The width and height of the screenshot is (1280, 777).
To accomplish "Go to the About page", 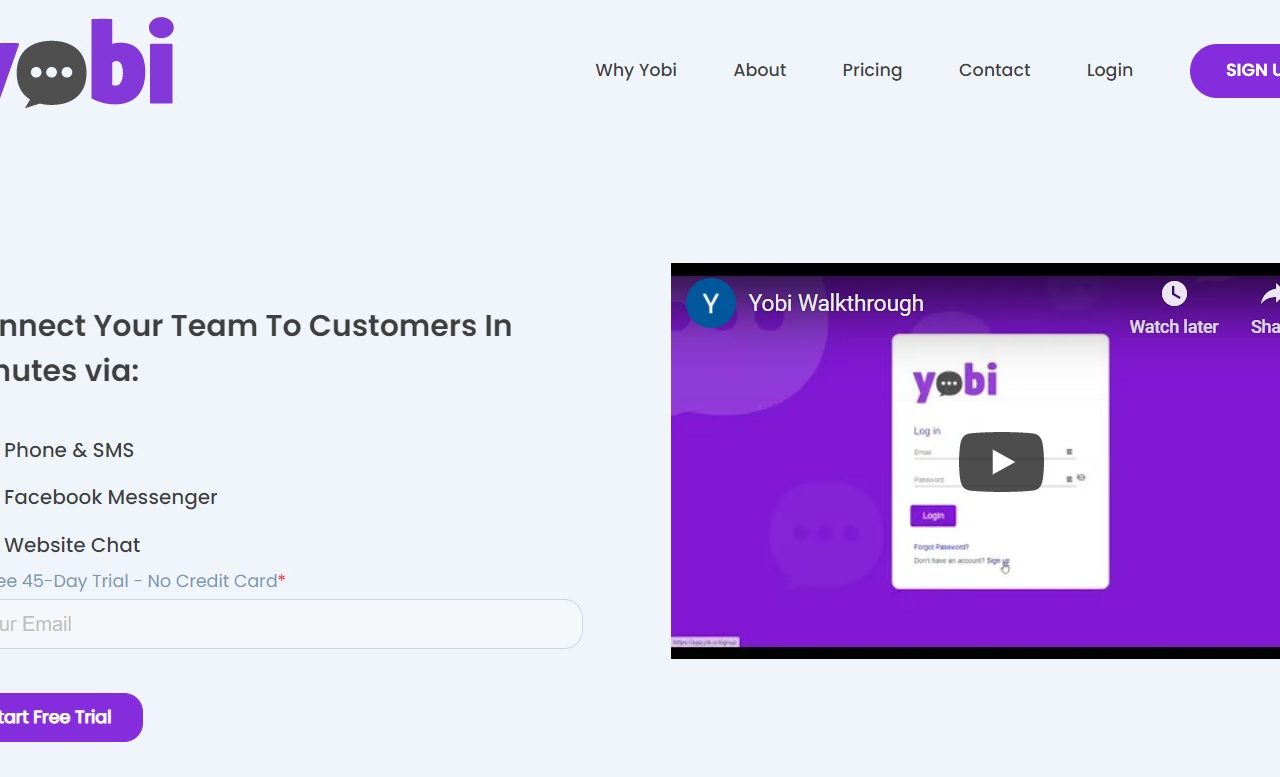I will (759, 70).
